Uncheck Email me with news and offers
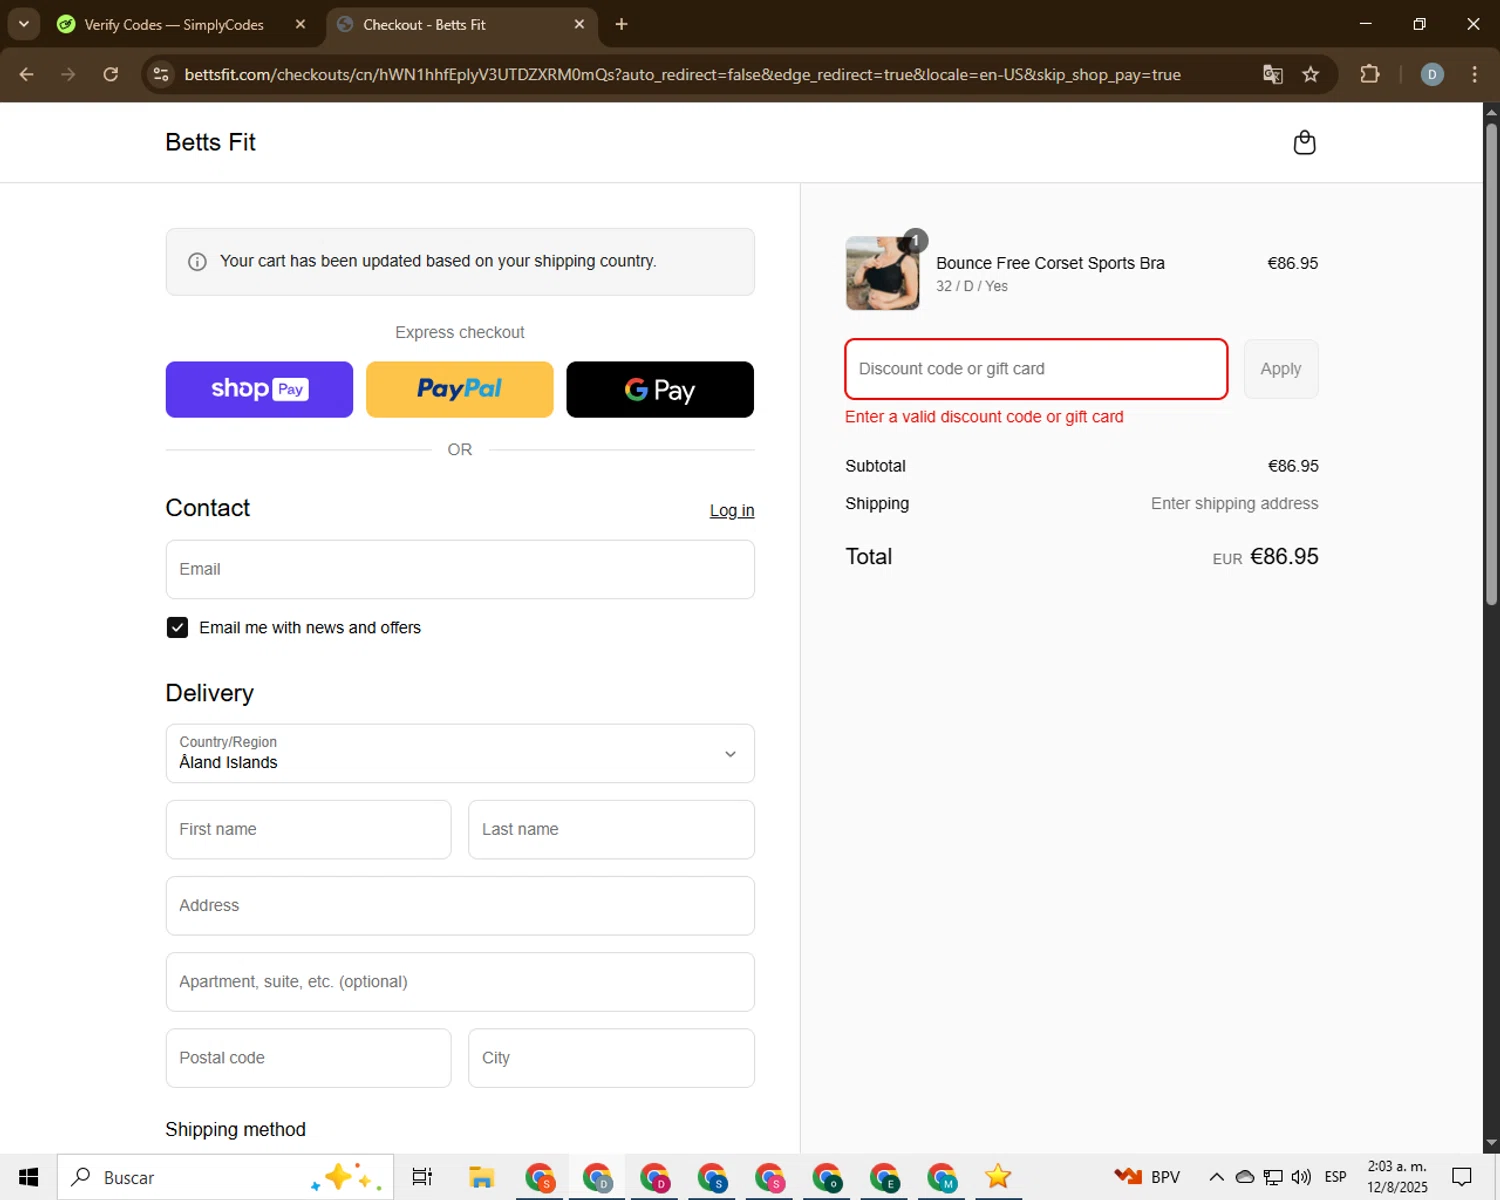 point(177,628)
